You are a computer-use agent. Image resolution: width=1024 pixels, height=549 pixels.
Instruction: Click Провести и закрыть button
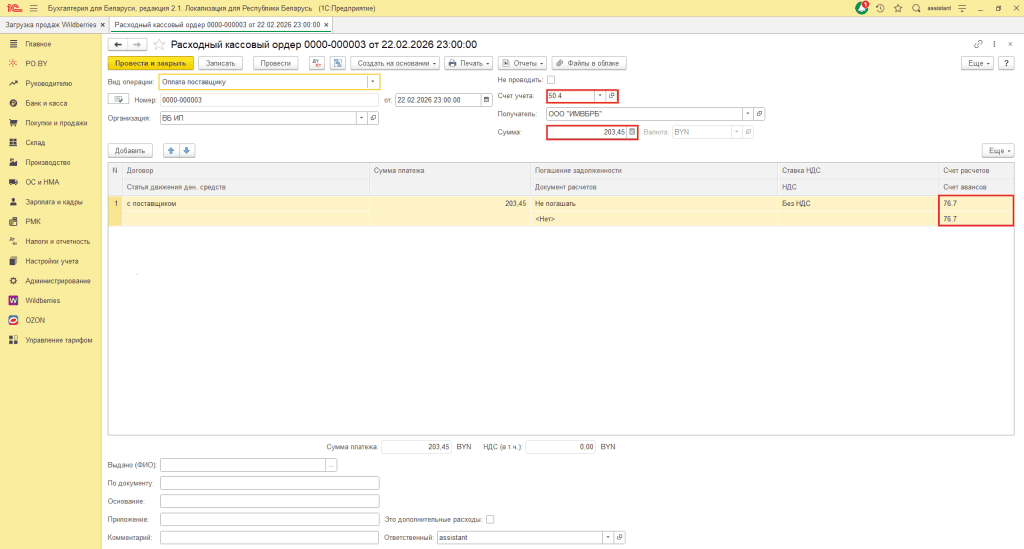coord(150,63)
